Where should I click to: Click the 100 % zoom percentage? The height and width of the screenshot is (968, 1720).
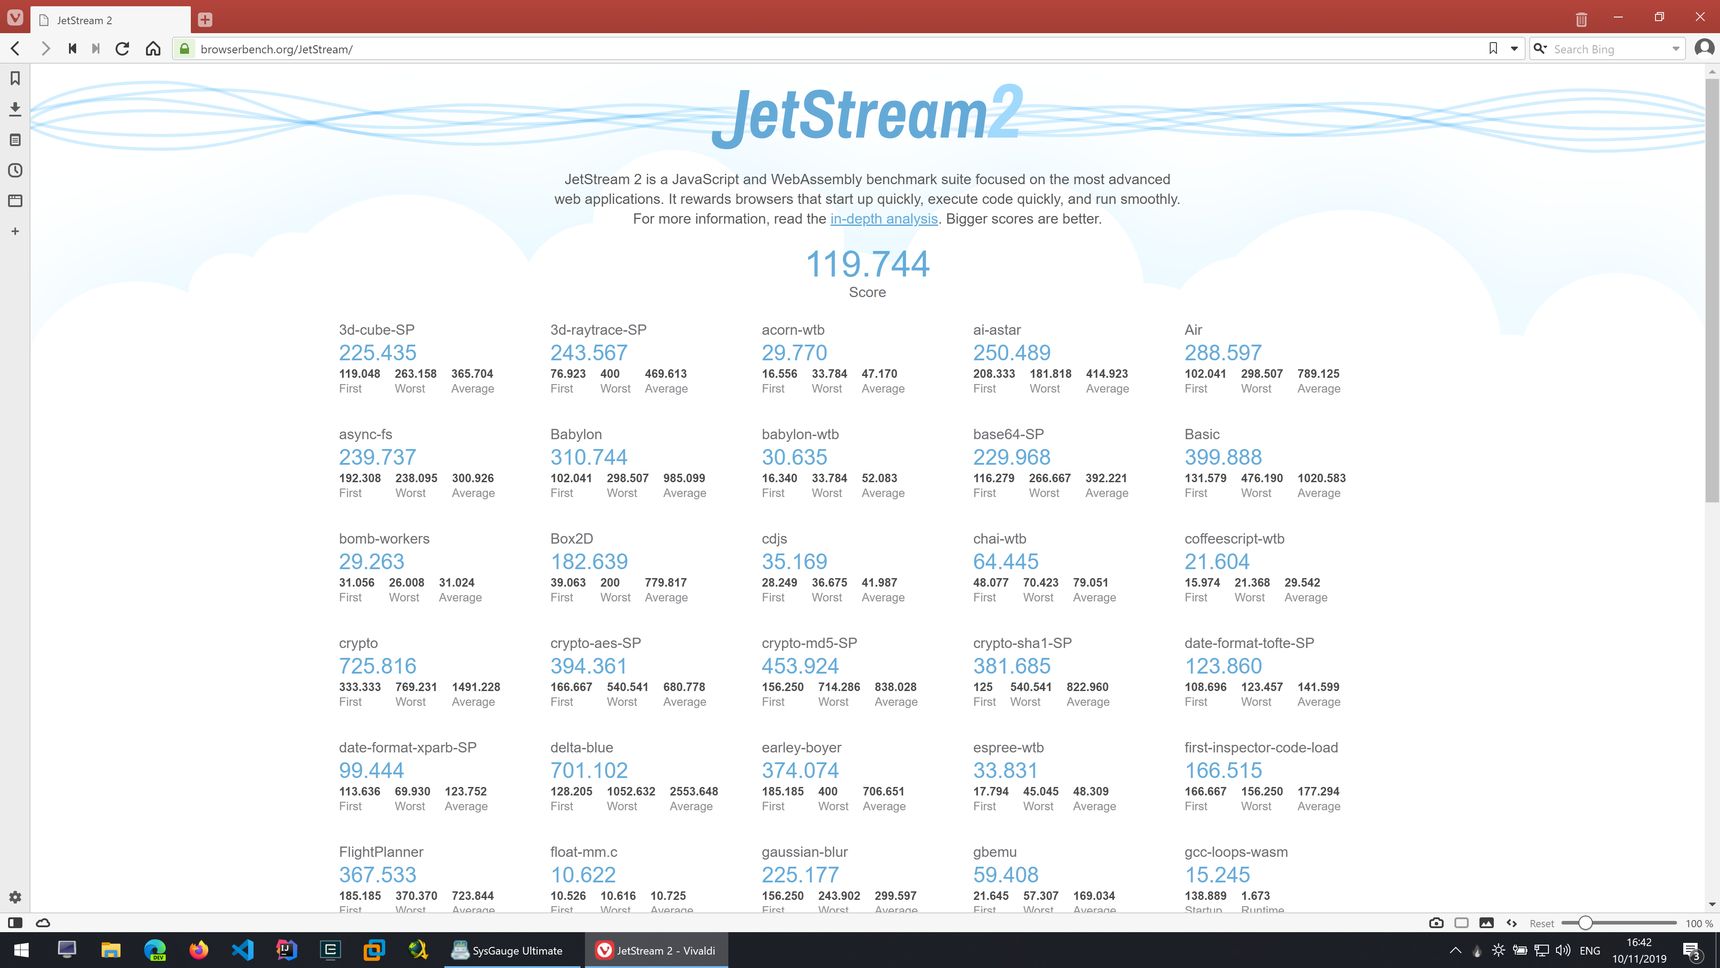(x=1699, y=923)
